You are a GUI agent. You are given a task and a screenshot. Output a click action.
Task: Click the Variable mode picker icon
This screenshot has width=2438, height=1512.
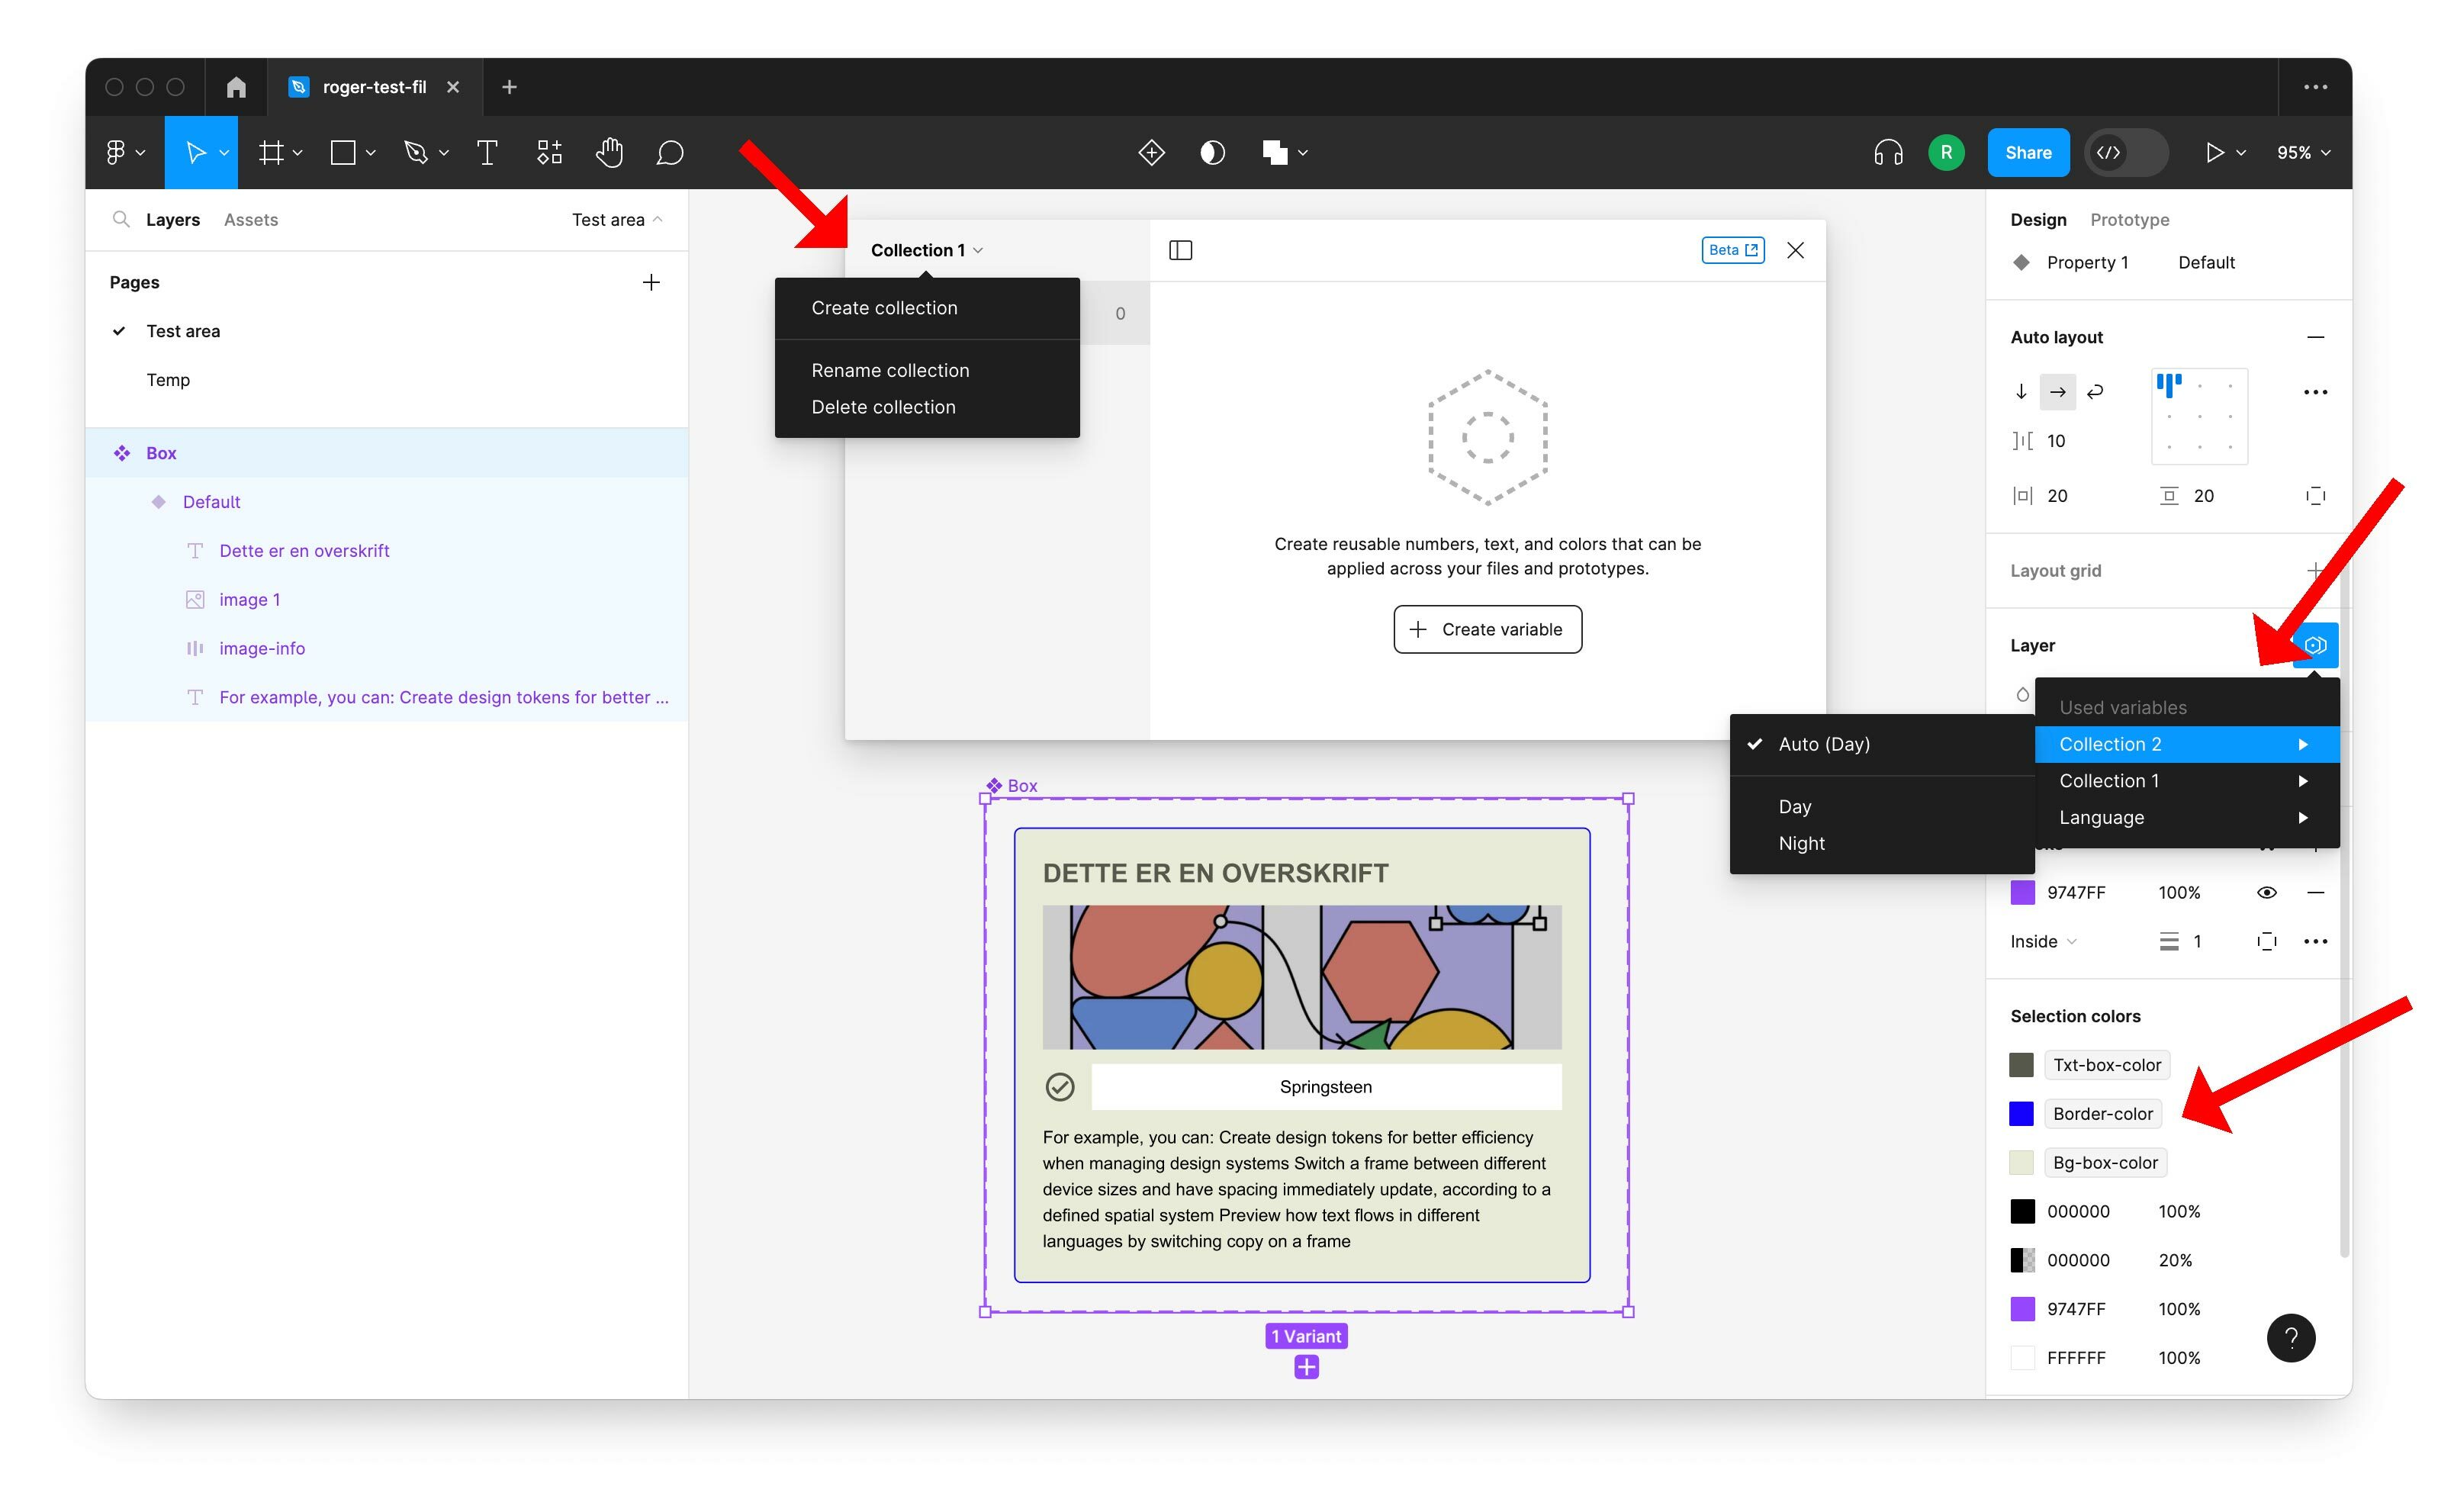pyautogui.click(x=2314, y=646)
